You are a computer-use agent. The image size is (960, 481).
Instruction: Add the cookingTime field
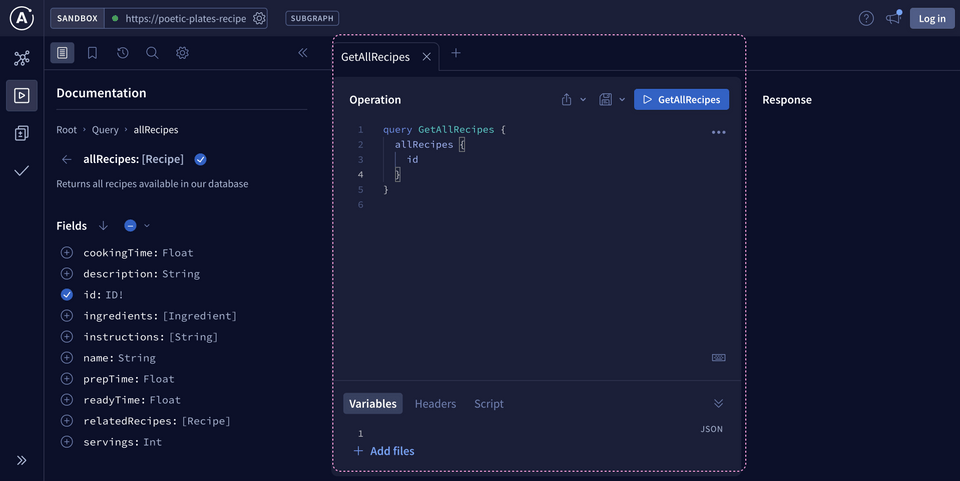[67, 253]
